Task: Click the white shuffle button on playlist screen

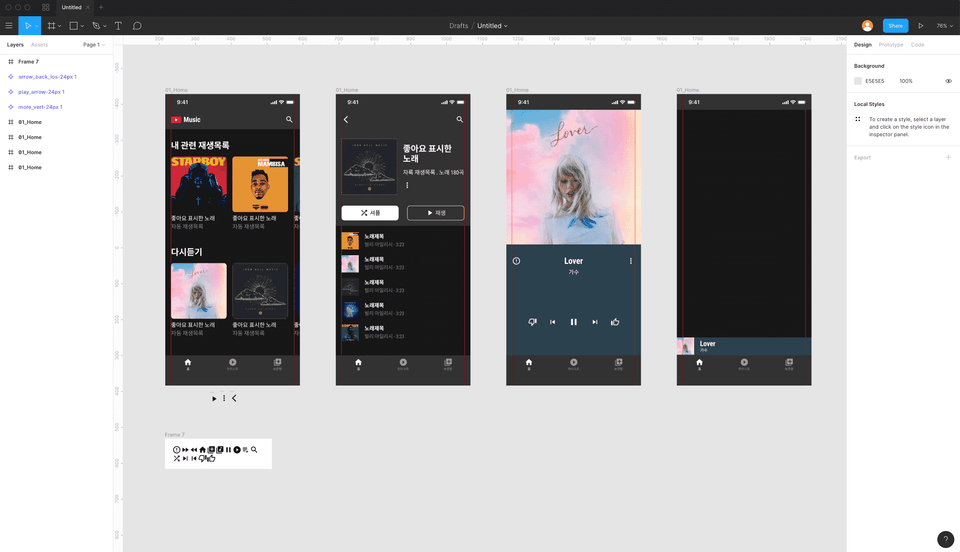Action: coord(370,213)
